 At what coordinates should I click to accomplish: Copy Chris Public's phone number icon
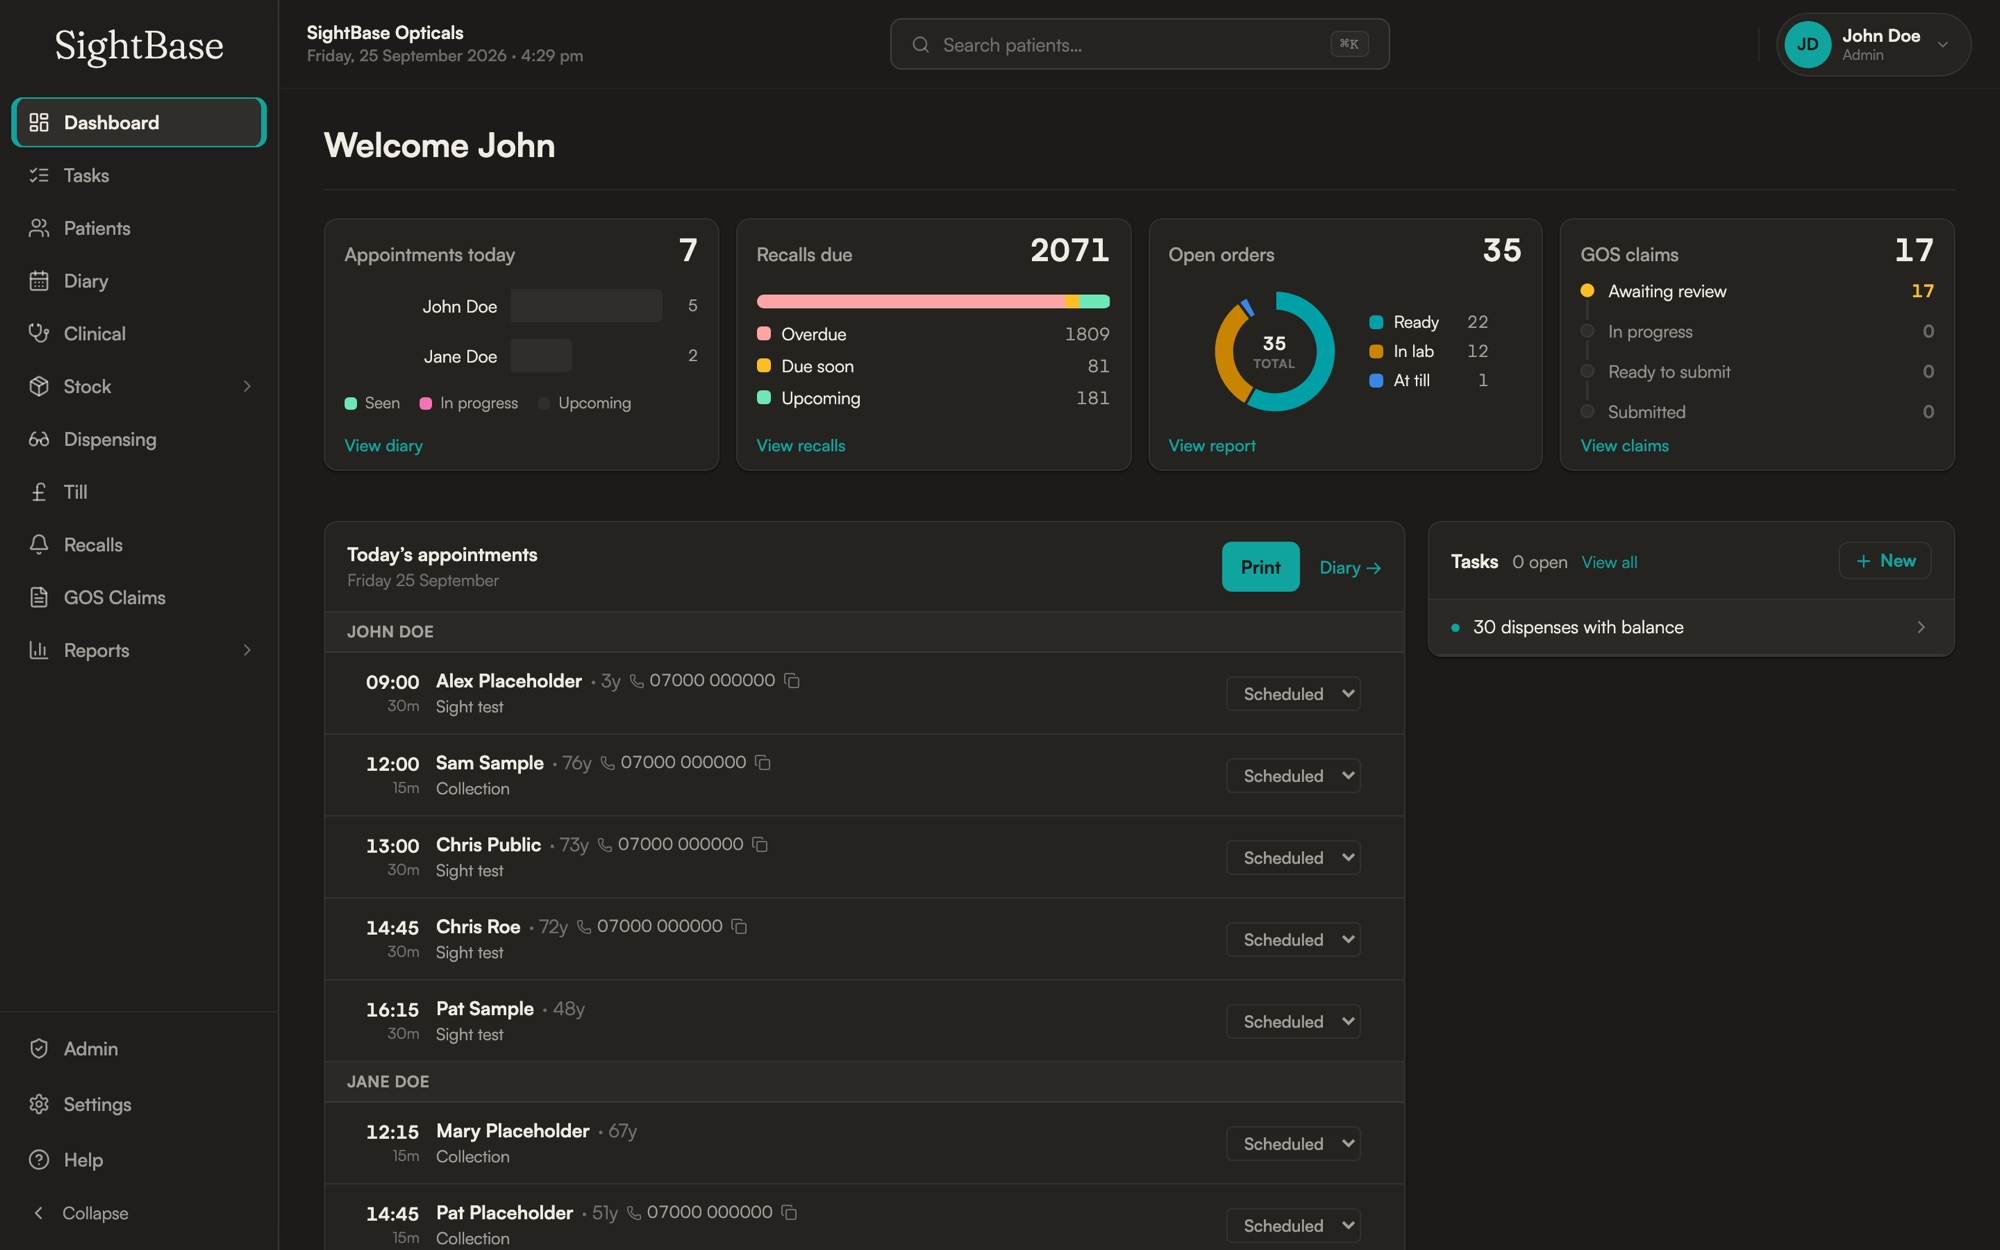[x=760, y=844]
